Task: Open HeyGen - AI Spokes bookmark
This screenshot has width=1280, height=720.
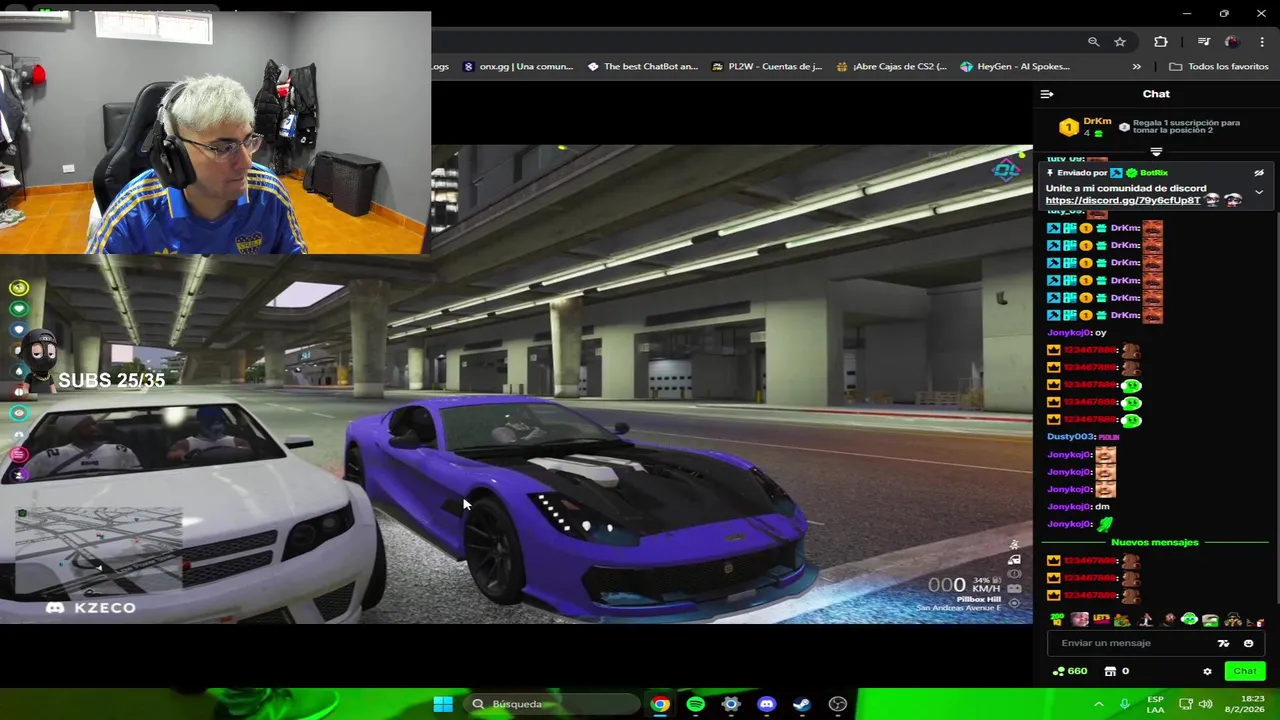Action: (1015, 67)
